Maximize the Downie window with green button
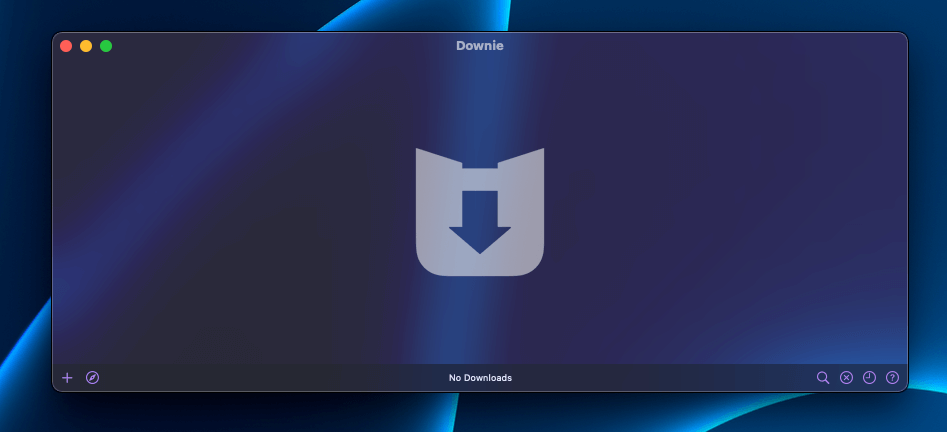The height and width of the screenshot is (432, 947). click(x=106, y=46)
